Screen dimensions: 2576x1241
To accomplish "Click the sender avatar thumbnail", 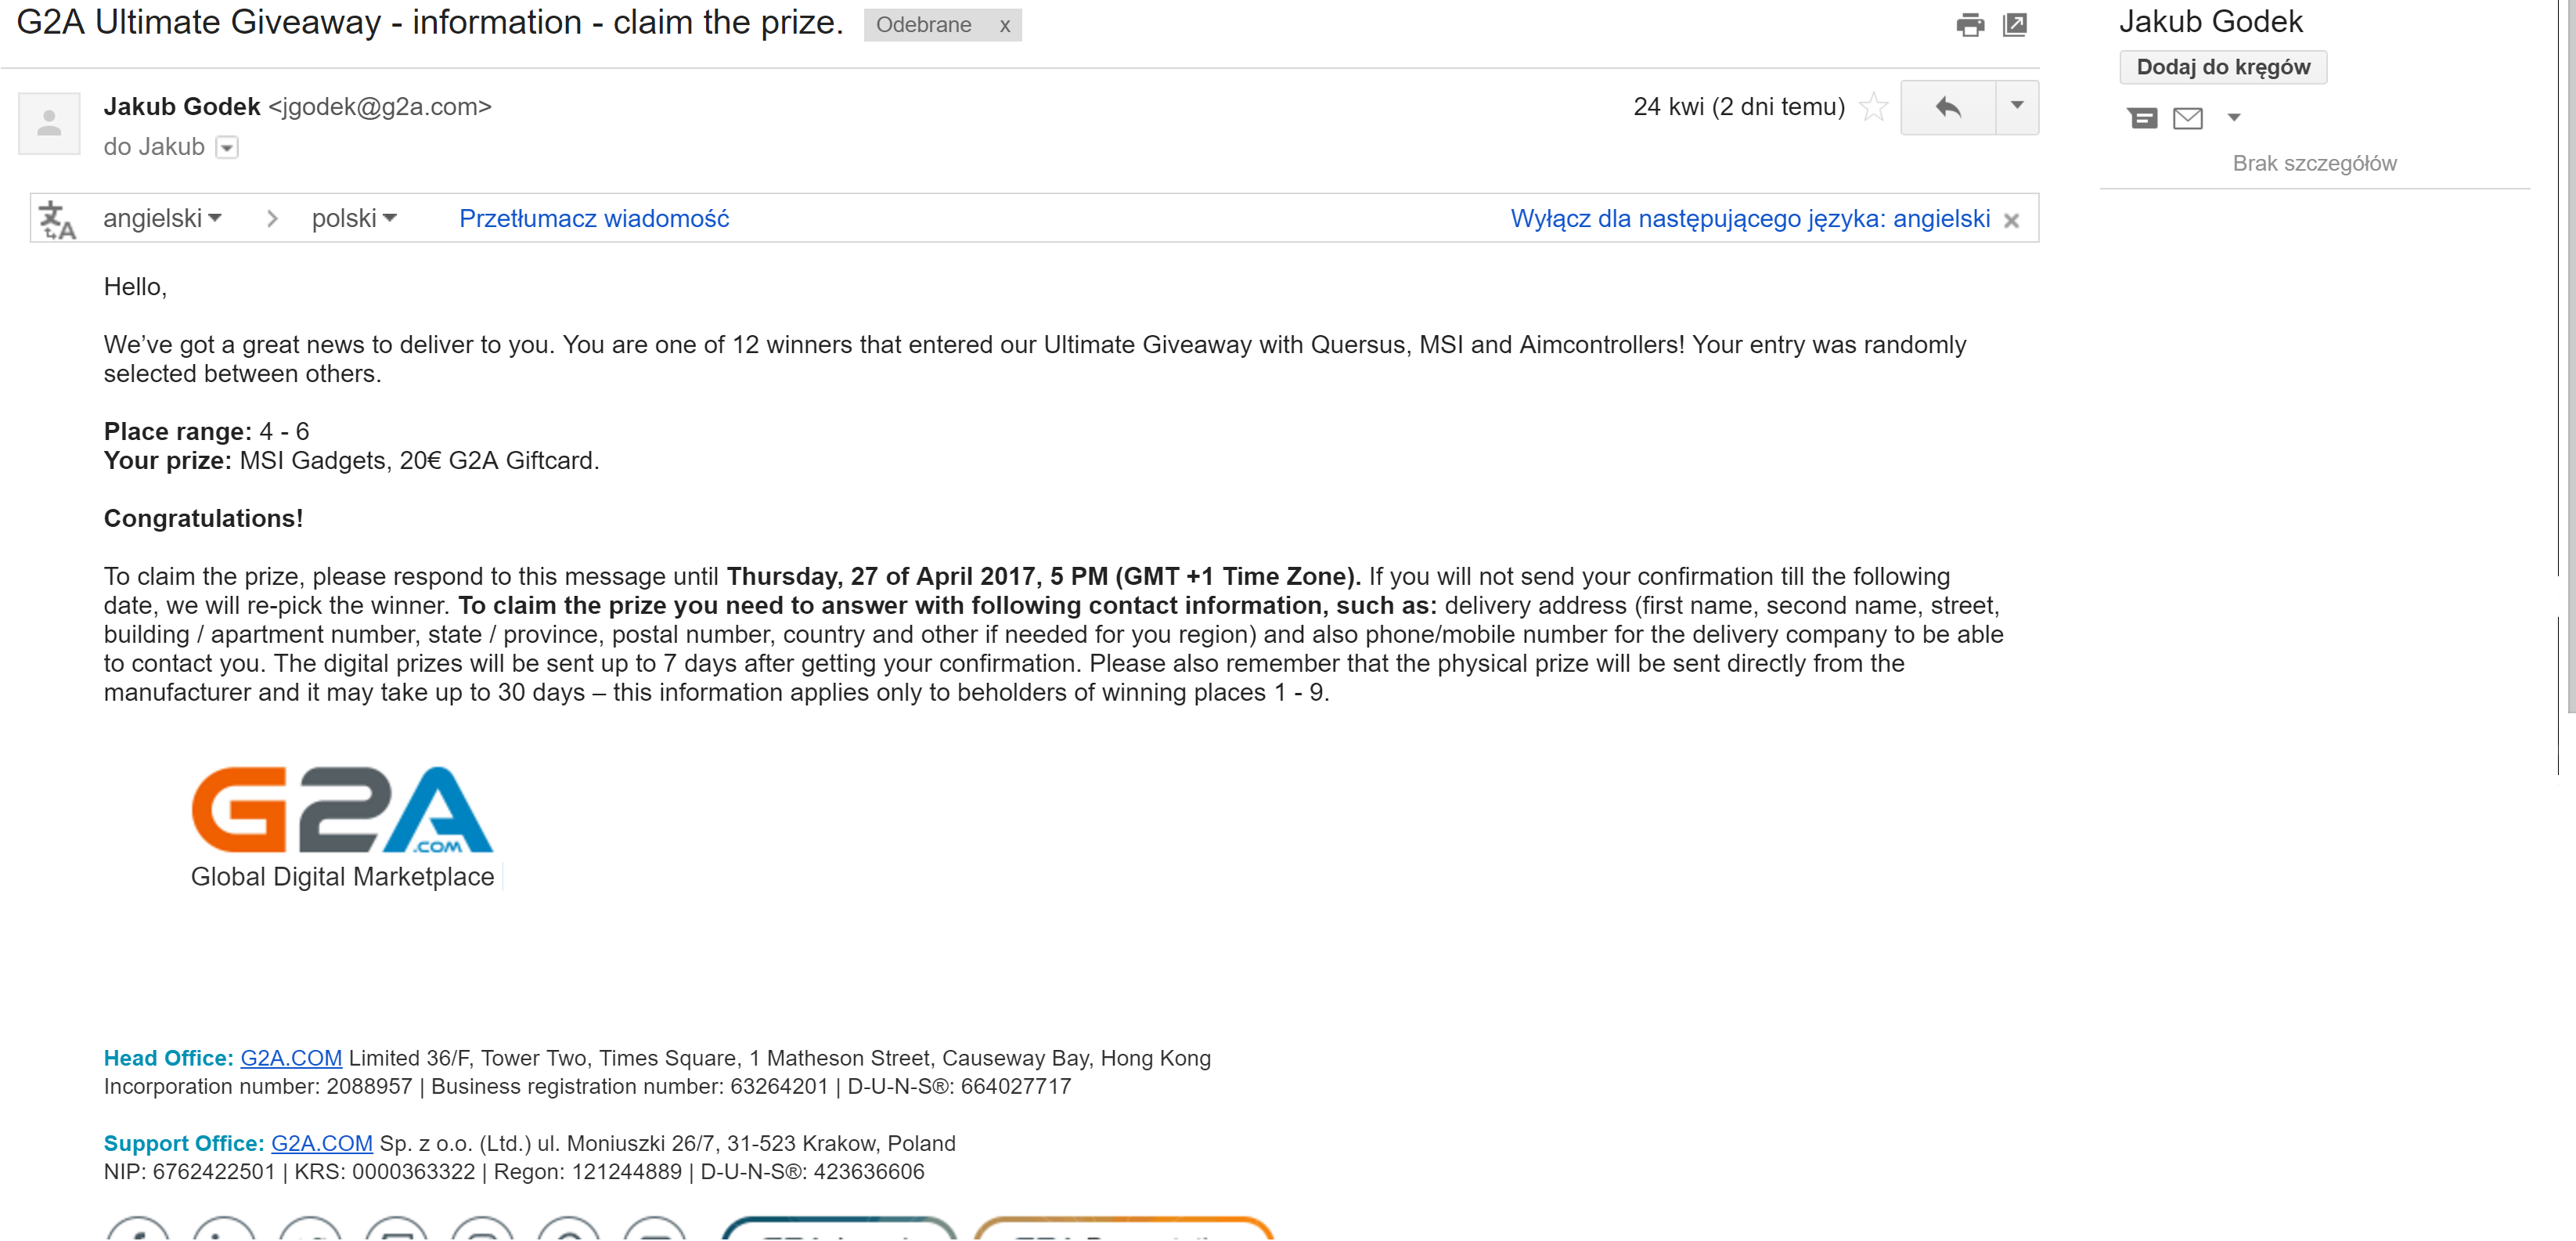I will (x=49, y=124).
